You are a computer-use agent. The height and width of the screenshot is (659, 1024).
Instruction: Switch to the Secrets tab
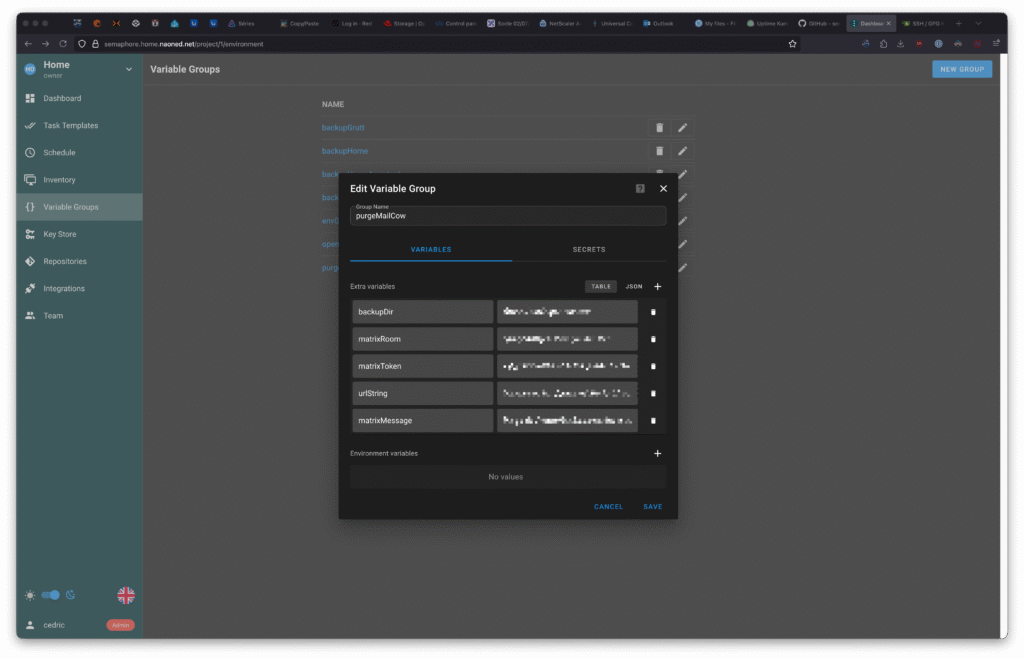point(589,249)
